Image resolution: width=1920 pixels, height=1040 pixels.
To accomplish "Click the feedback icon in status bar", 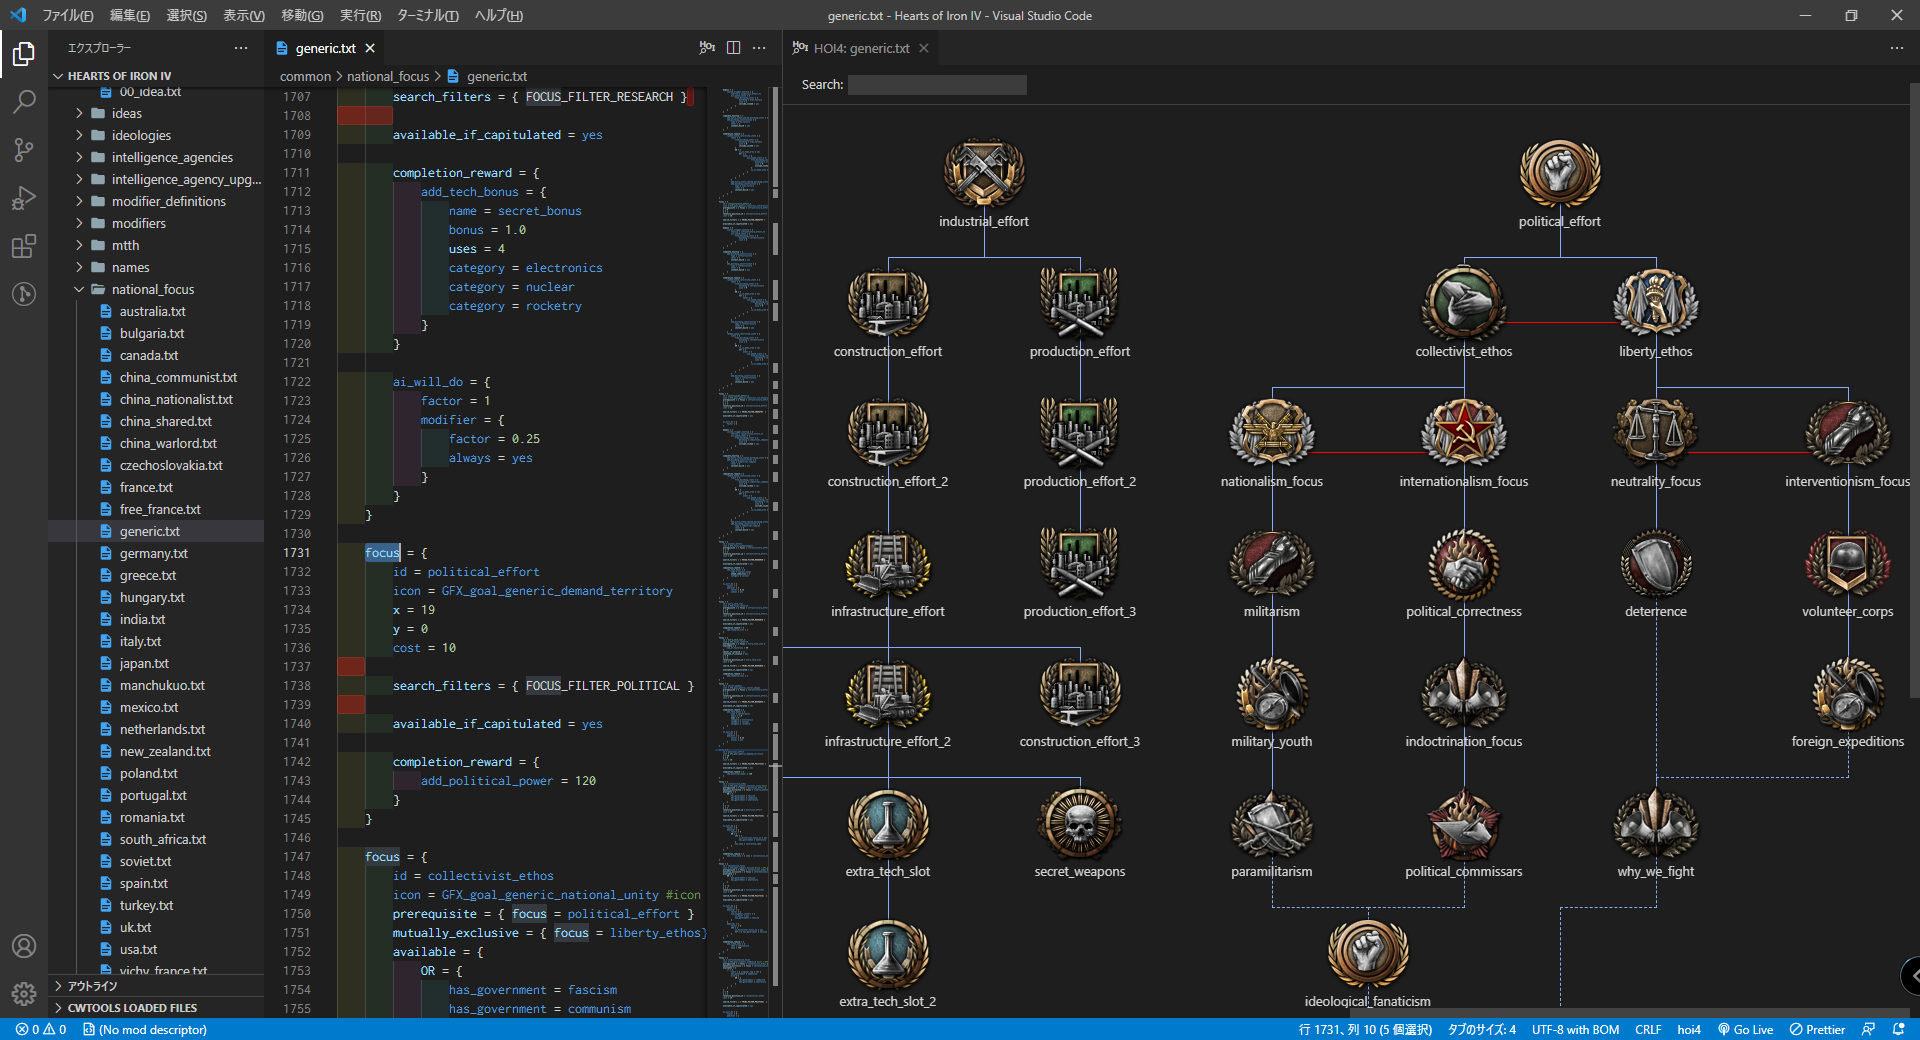I will point(1868,1029).
